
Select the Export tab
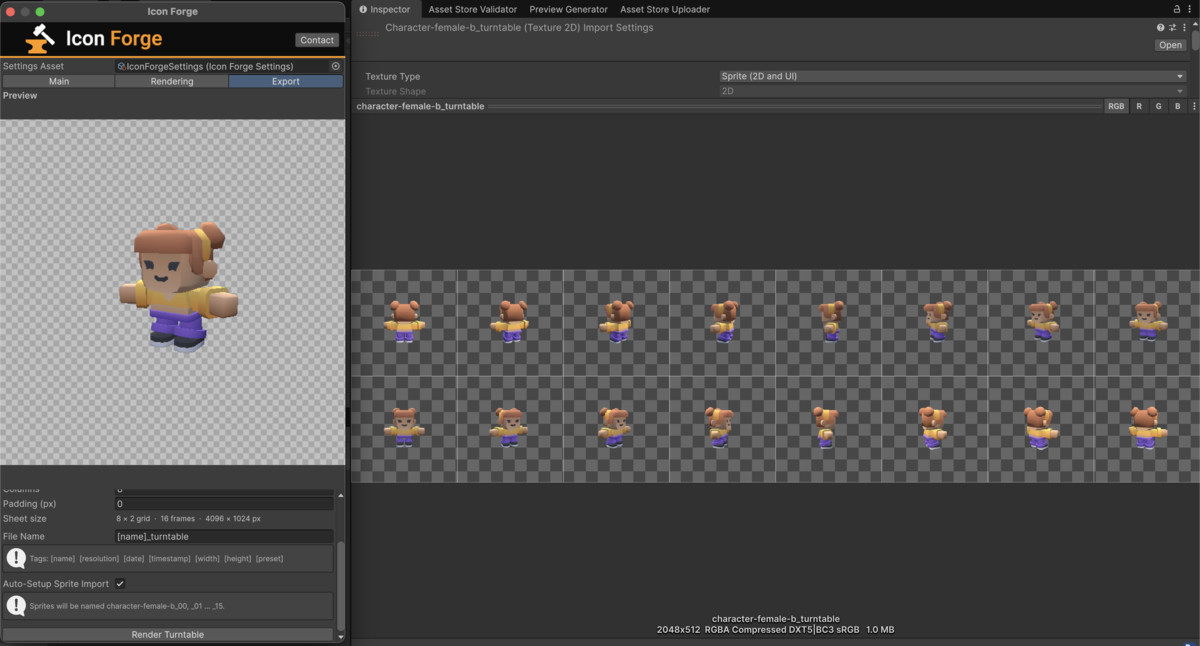[286, 81]
